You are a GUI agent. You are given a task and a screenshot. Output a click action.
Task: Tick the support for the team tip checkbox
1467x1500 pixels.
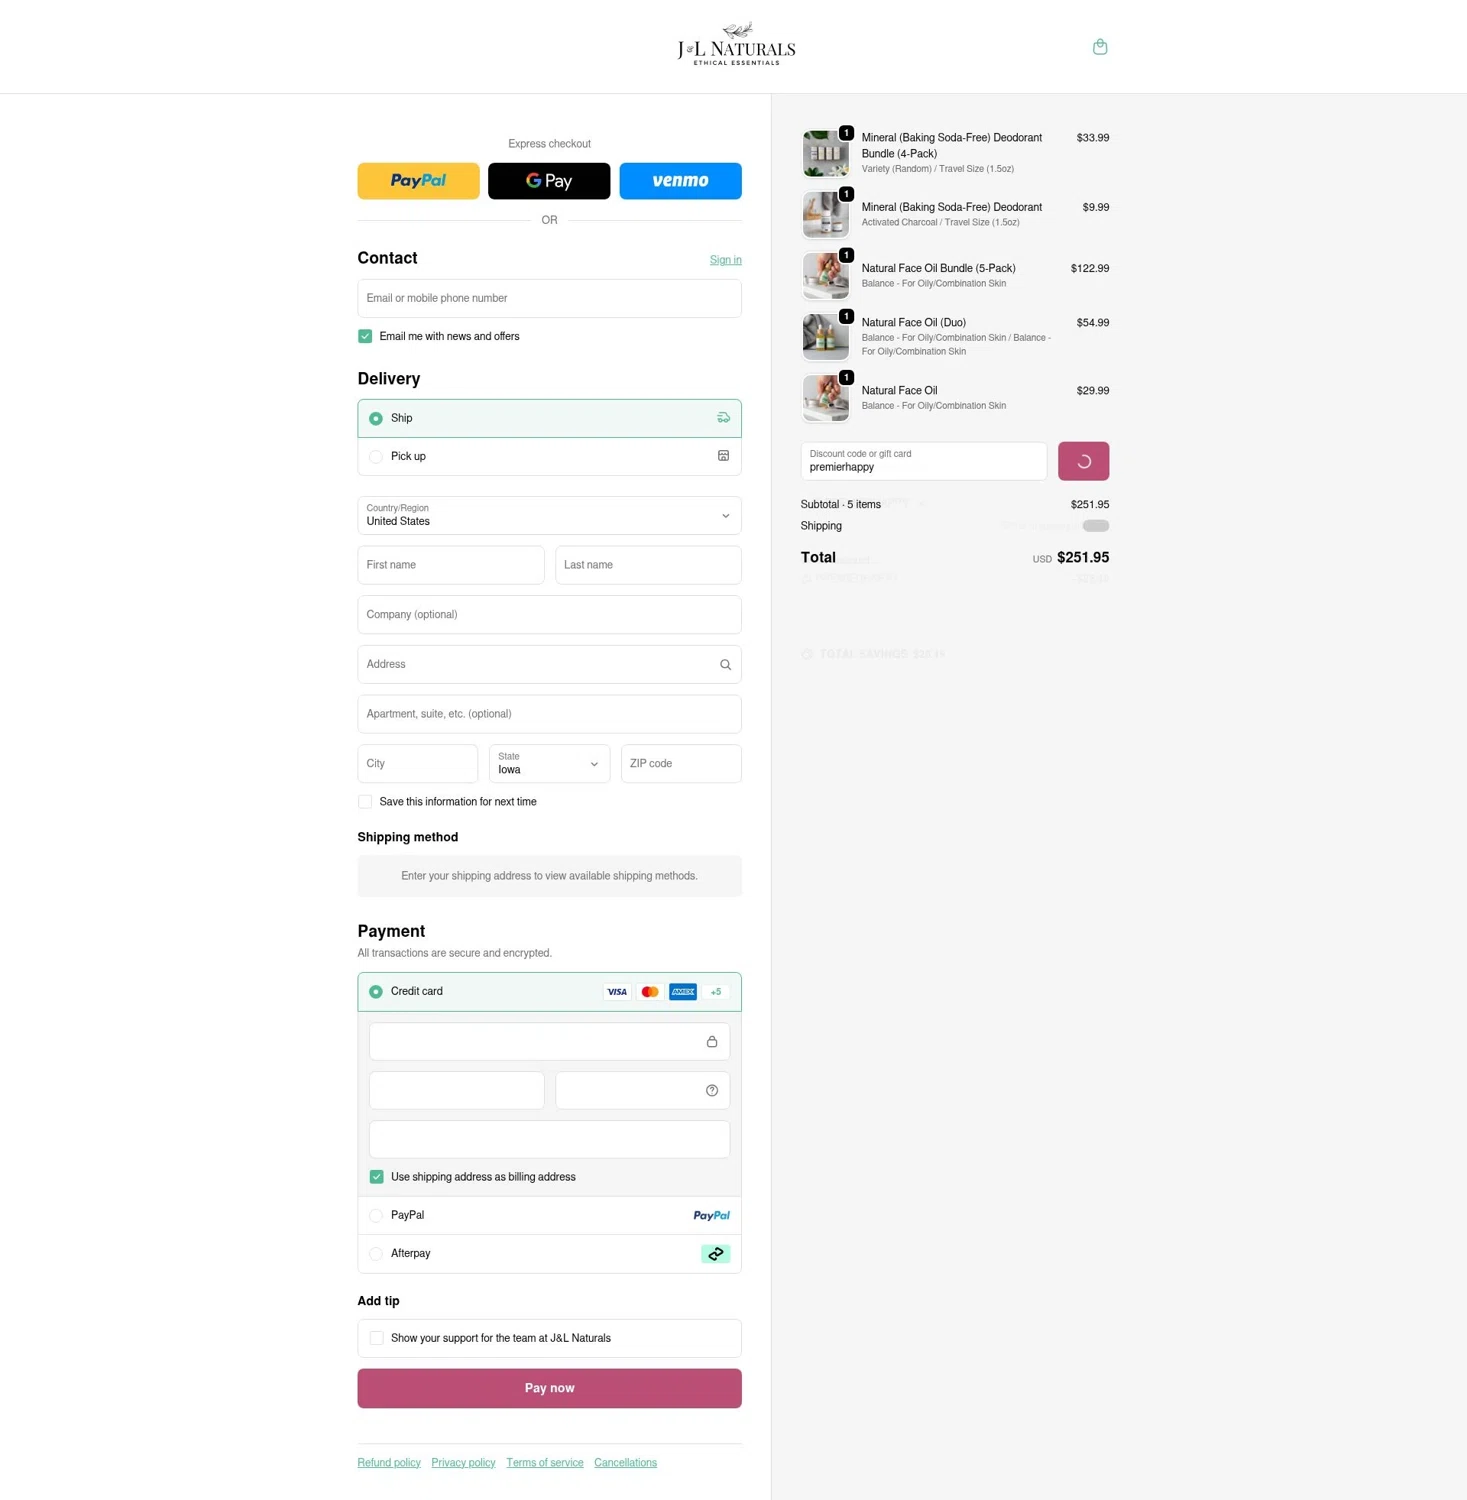point(376,1338)
